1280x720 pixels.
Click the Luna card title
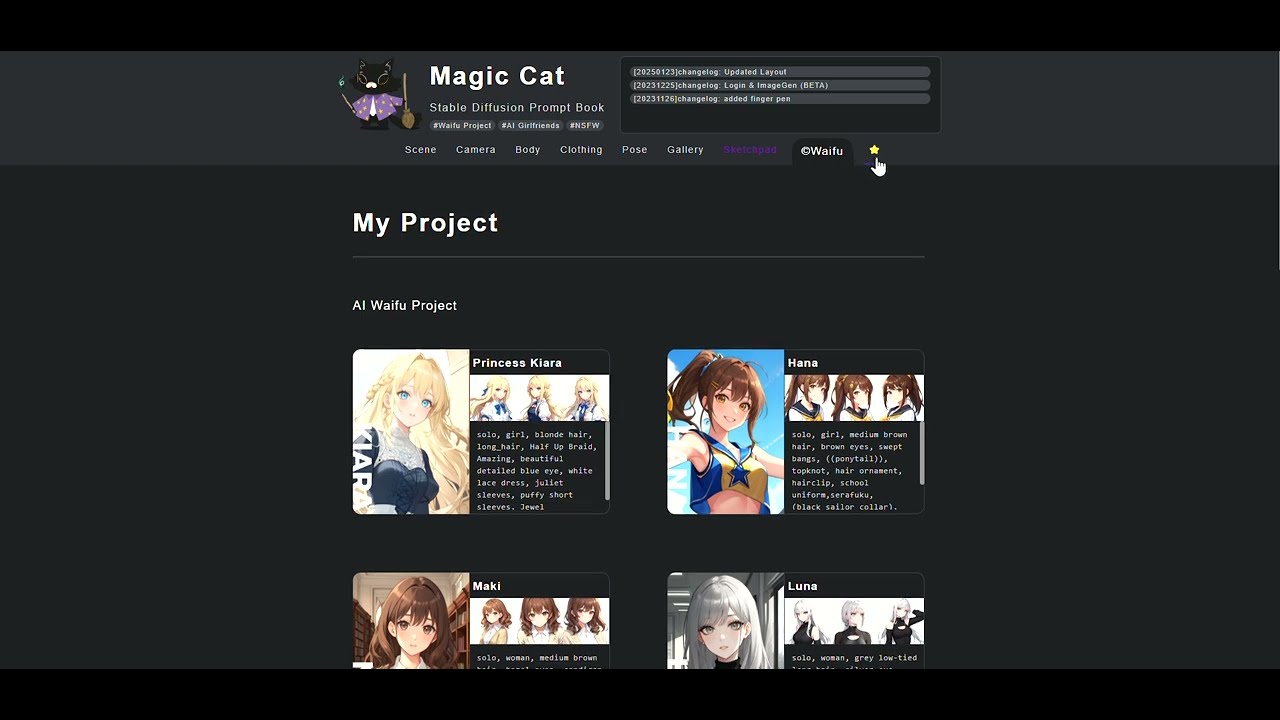803,586
